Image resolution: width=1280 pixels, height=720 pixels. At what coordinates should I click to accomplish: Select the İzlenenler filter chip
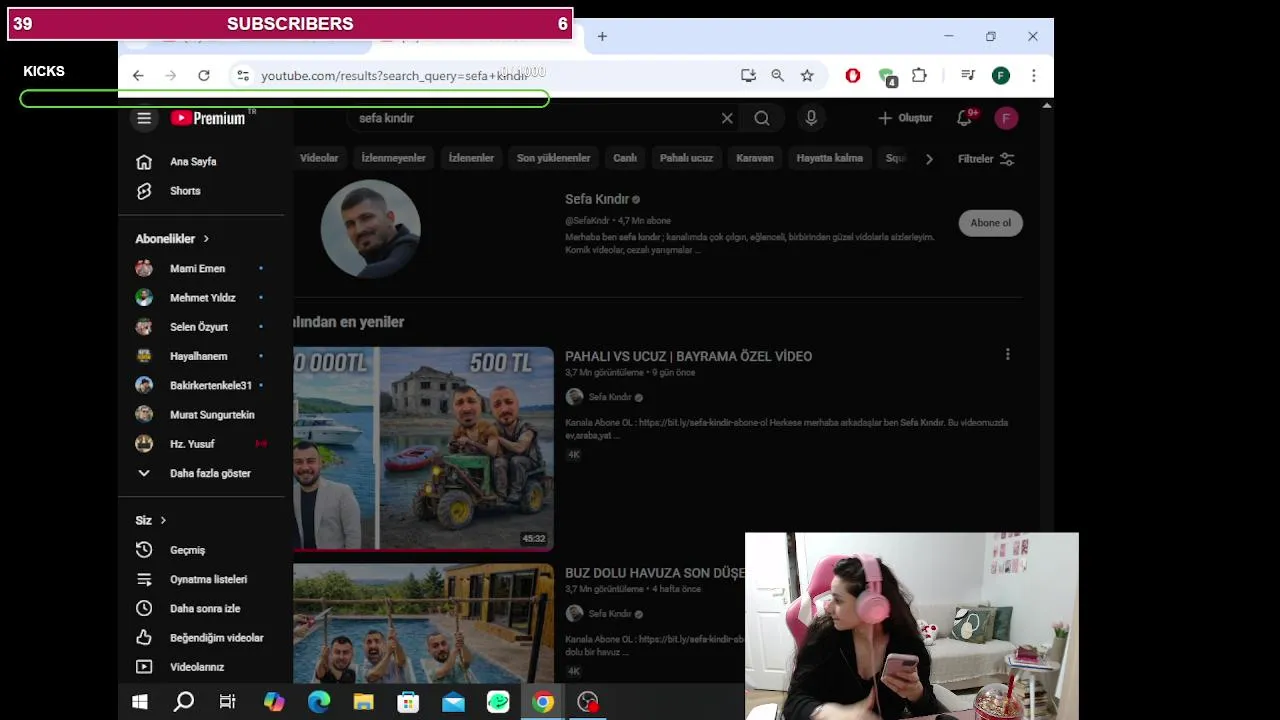click(x=471, y=158)
